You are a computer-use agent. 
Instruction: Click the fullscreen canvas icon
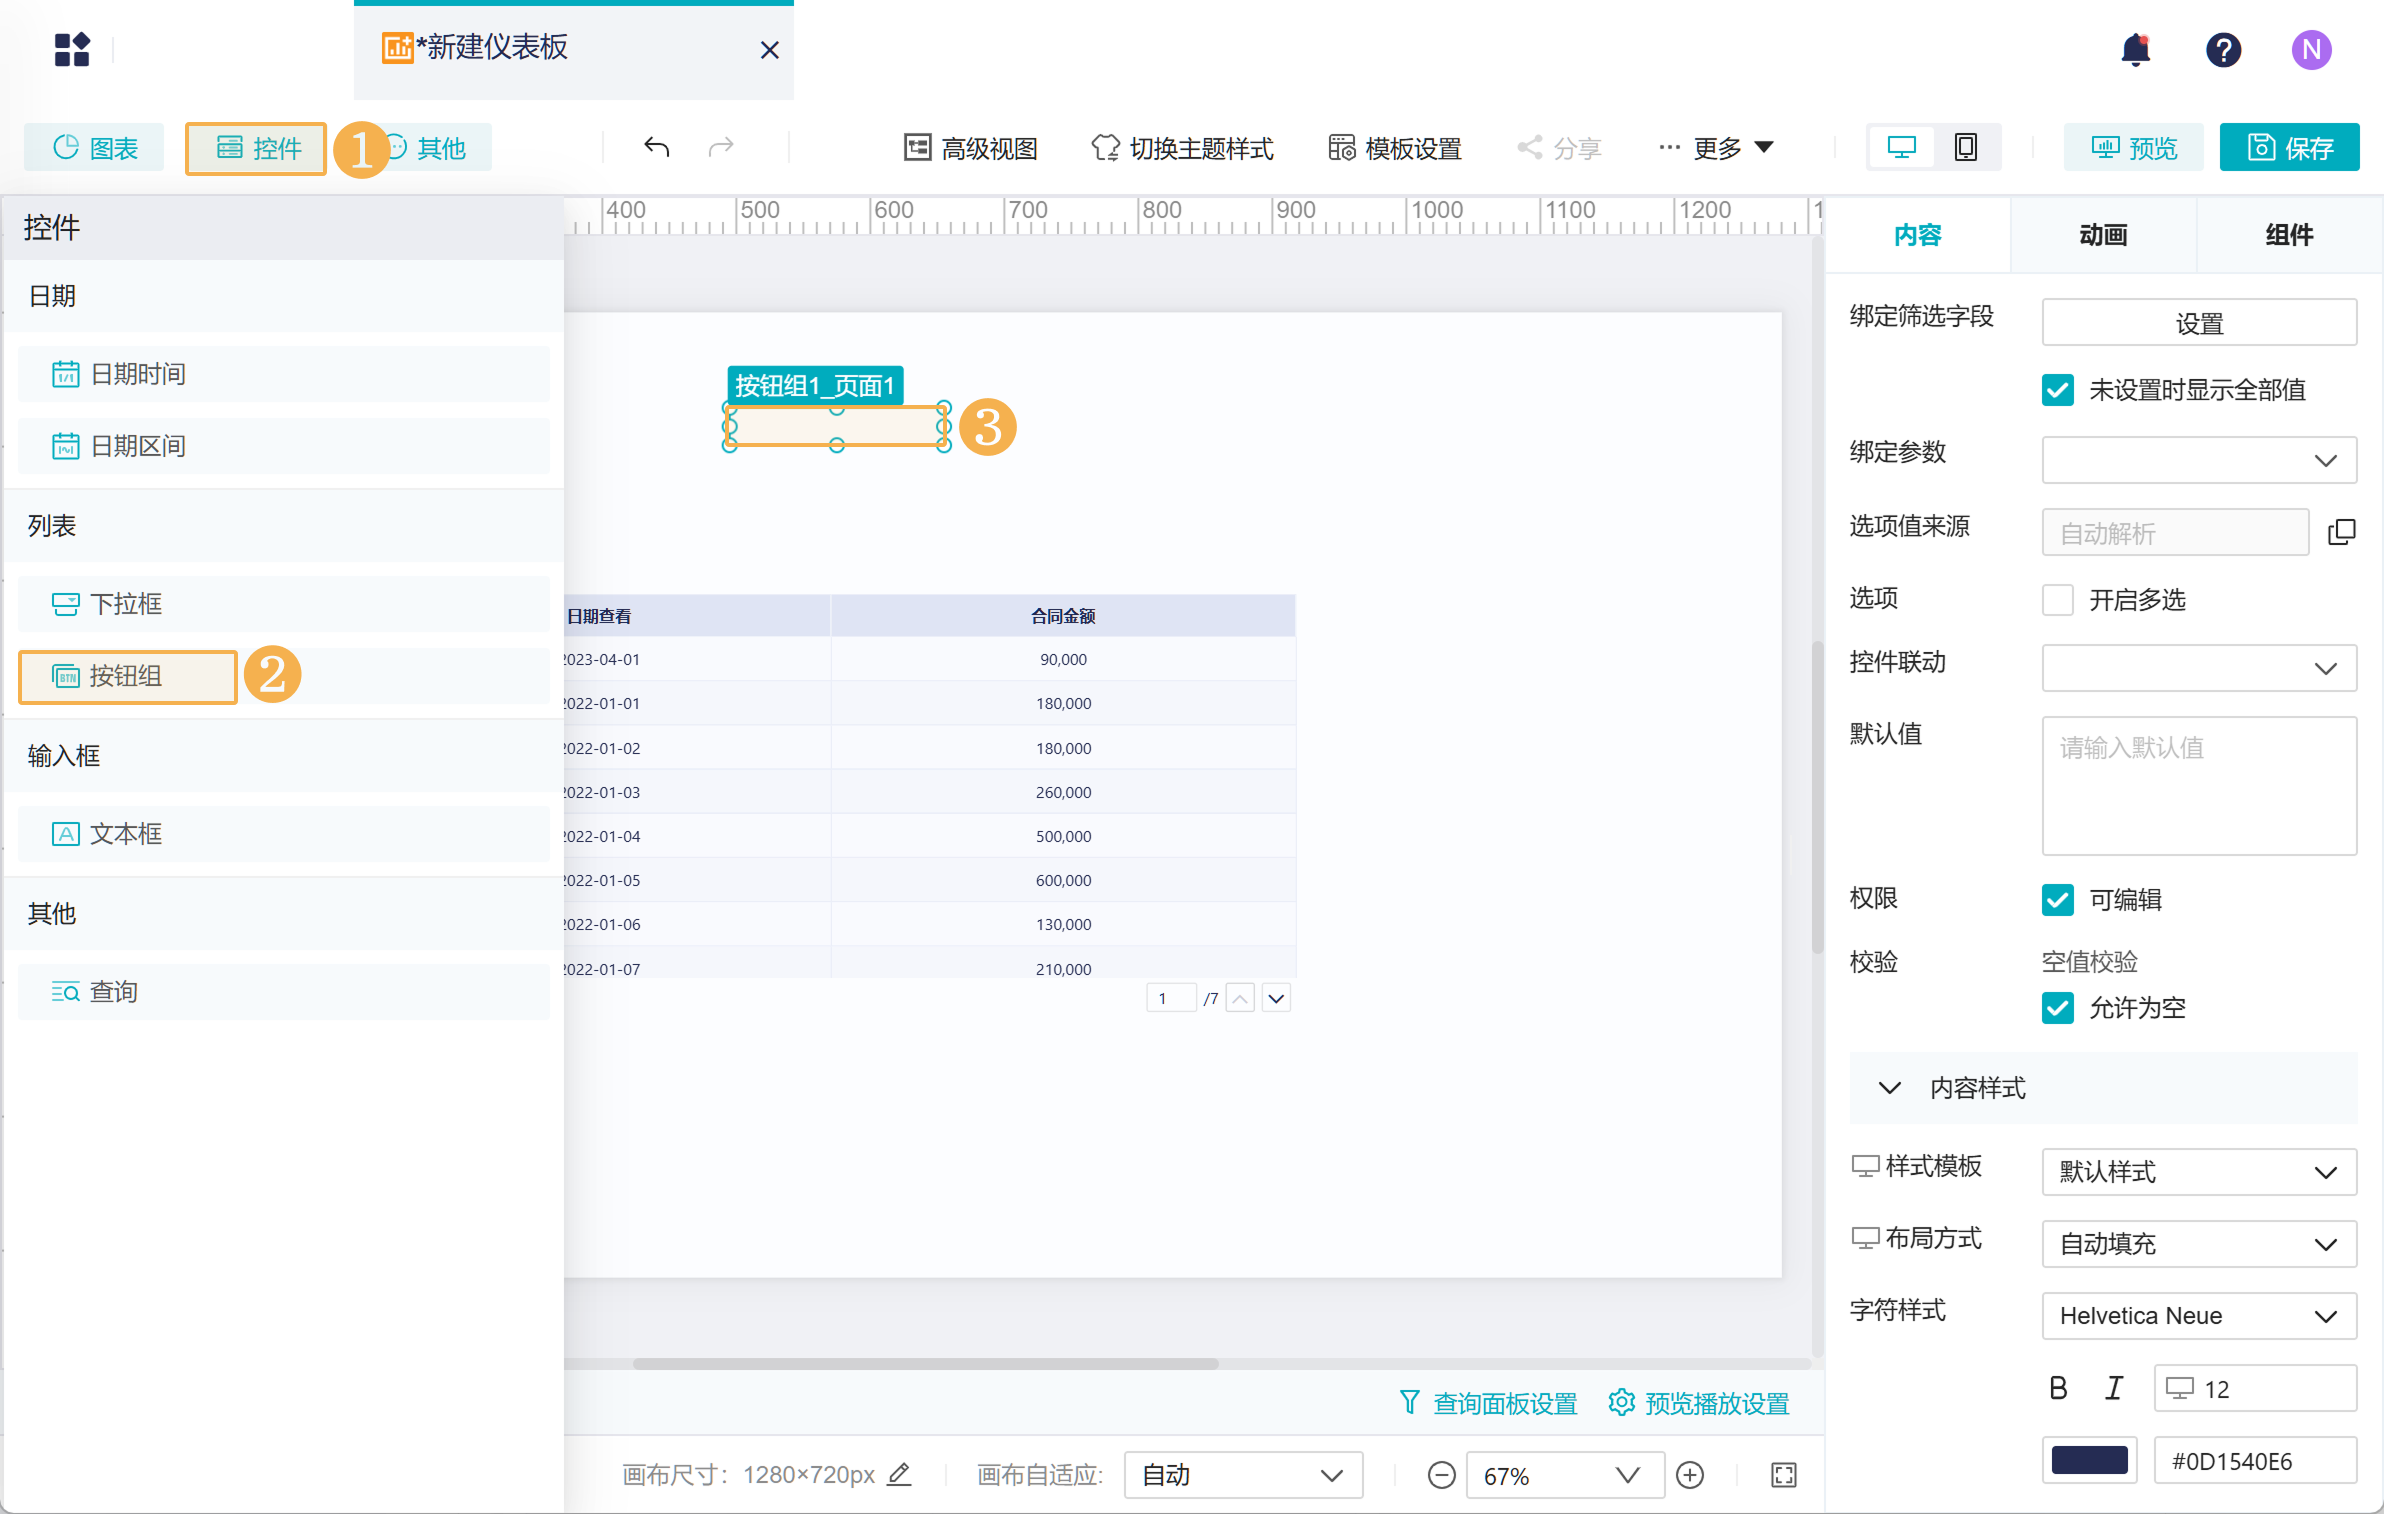1784,1475
